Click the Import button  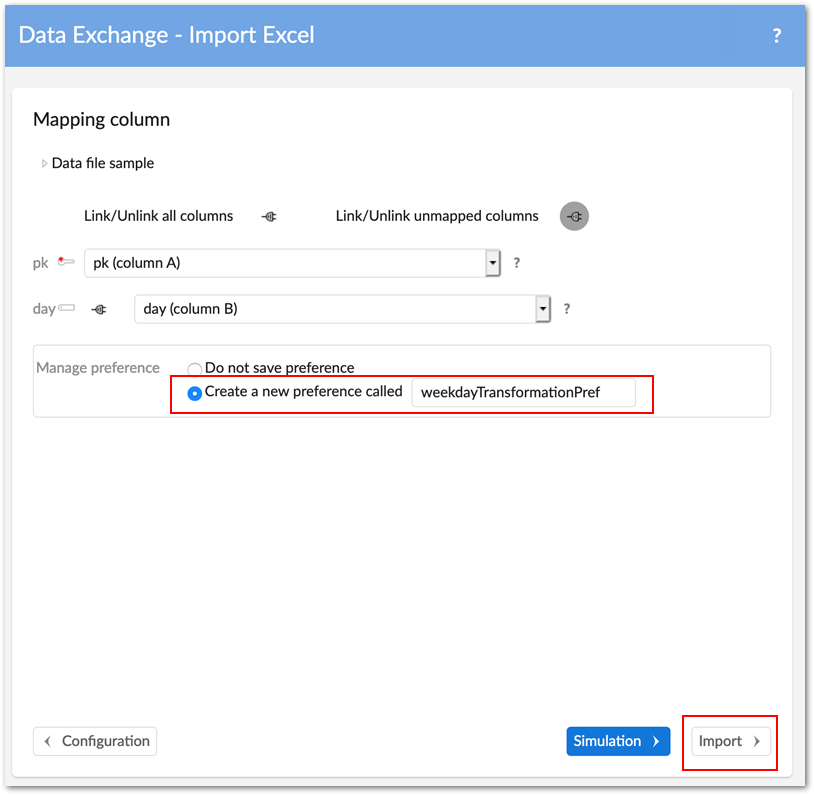(x=729, y=741)
